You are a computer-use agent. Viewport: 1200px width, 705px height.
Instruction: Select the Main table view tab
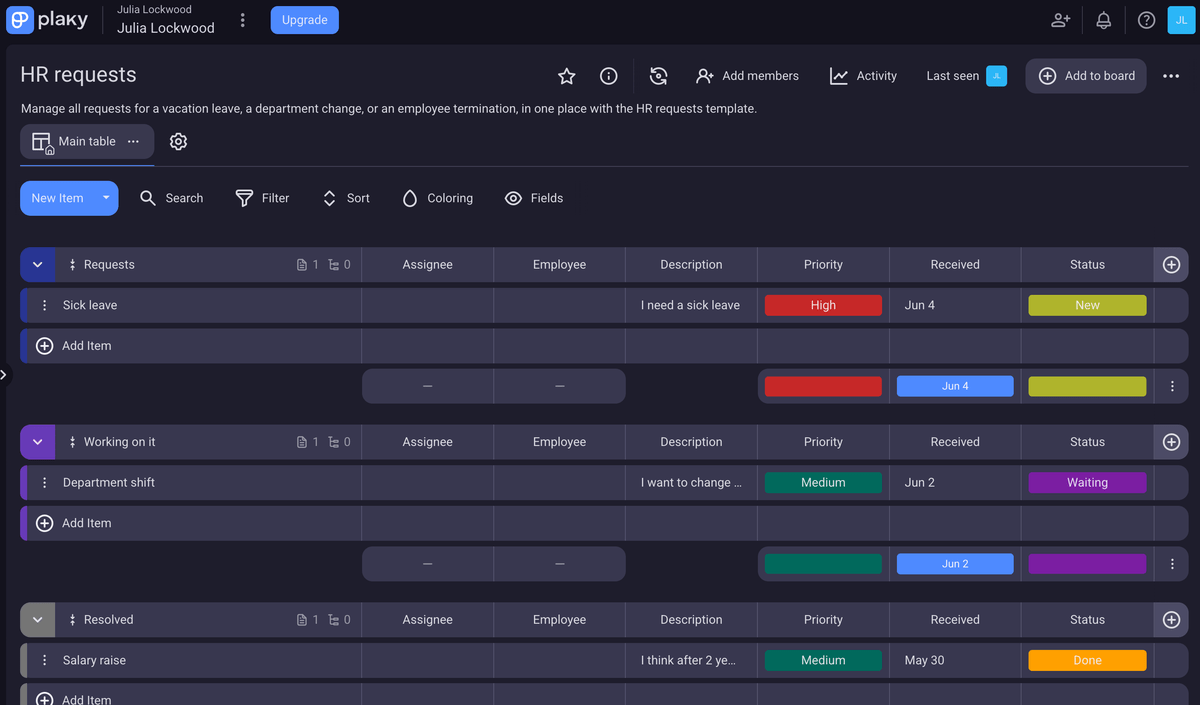(x=75, y=142)
